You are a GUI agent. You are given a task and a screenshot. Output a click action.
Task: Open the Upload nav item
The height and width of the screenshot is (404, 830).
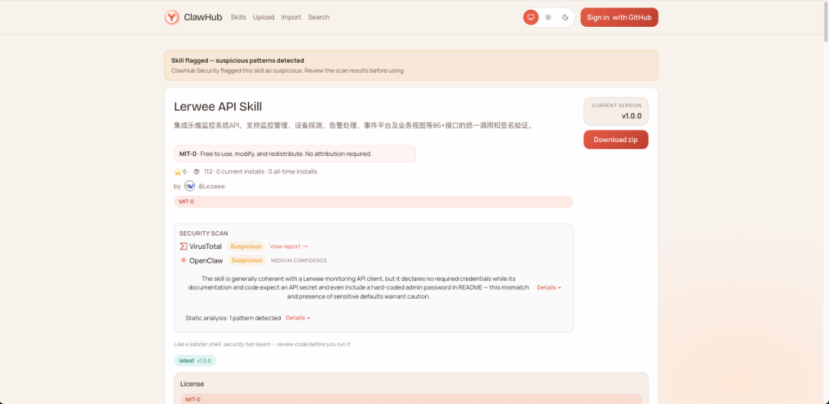tap(264, 17)
